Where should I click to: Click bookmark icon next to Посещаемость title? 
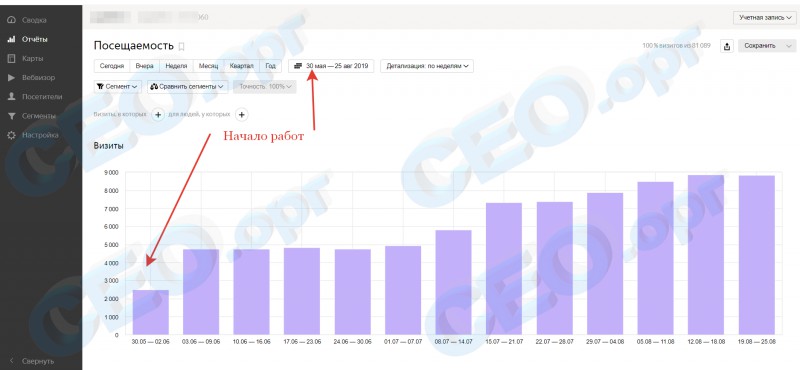click(x=181, y=46)
